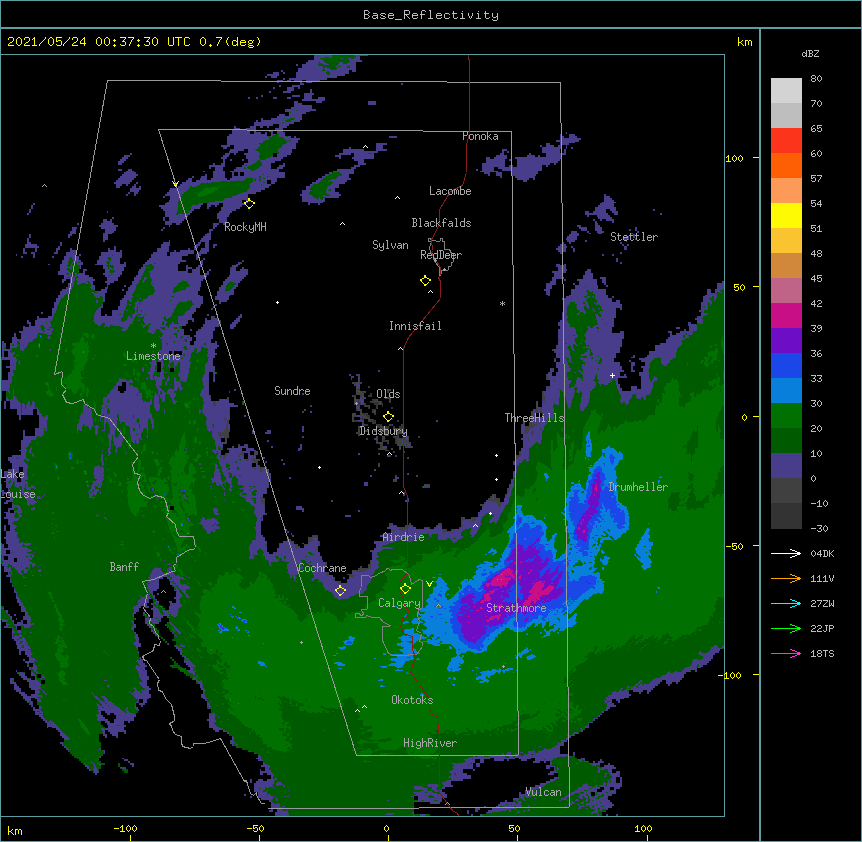This screenshot has width=862, height=842.
Task: Click the Strathmore label
Action: pos(516,608)
